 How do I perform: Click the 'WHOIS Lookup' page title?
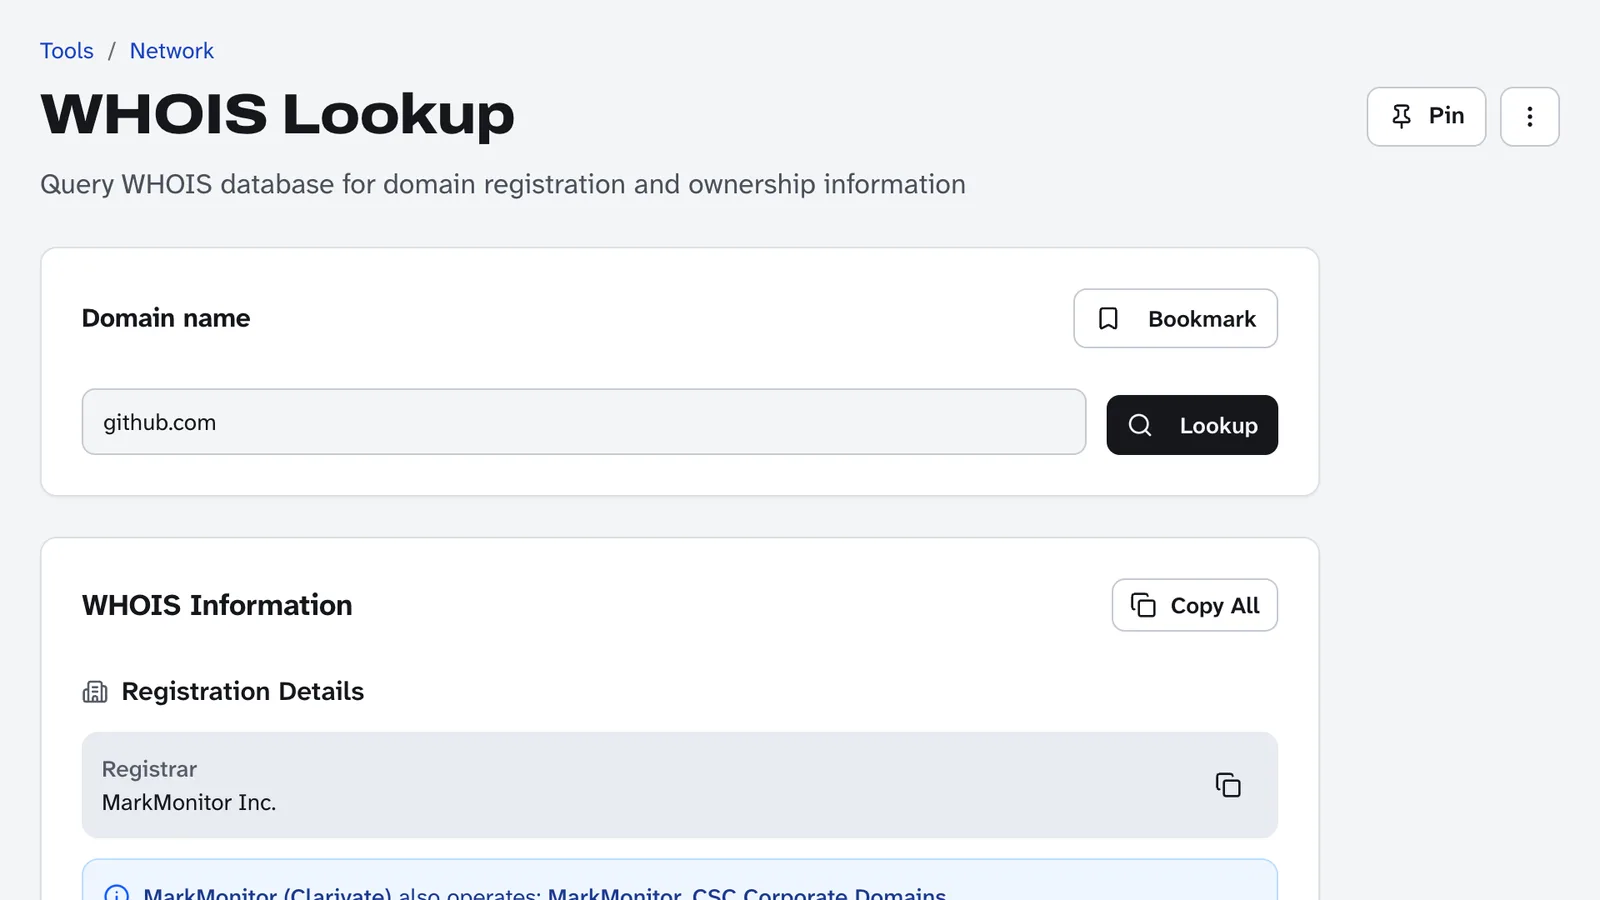point(277,114)
